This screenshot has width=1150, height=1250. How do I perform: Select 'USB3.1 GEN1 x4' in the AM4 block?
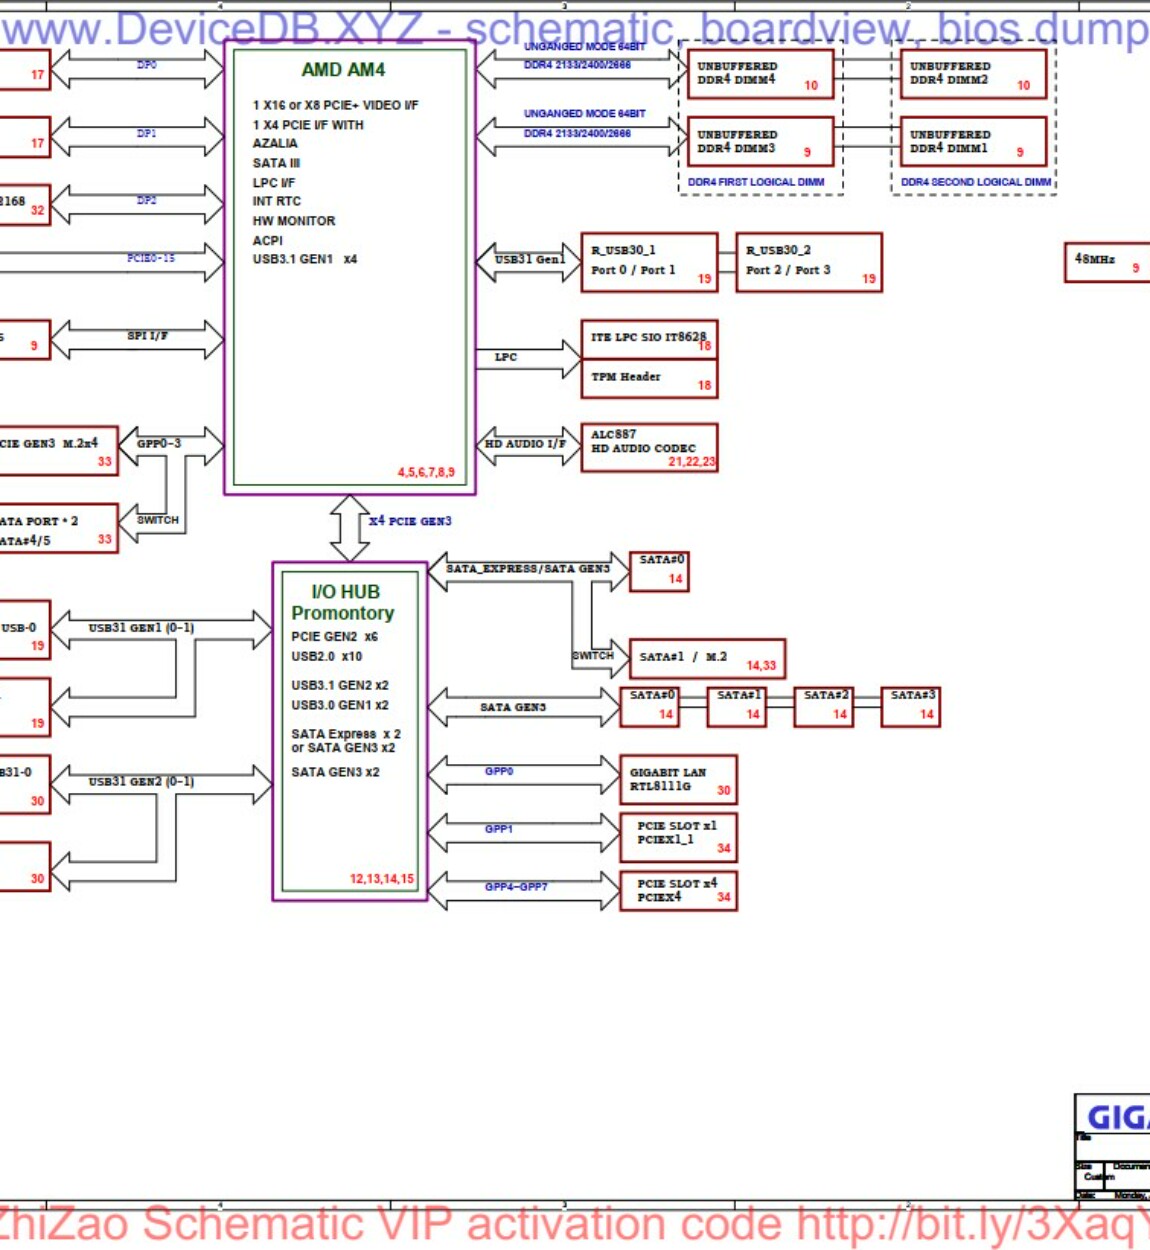tap(304, 259)
